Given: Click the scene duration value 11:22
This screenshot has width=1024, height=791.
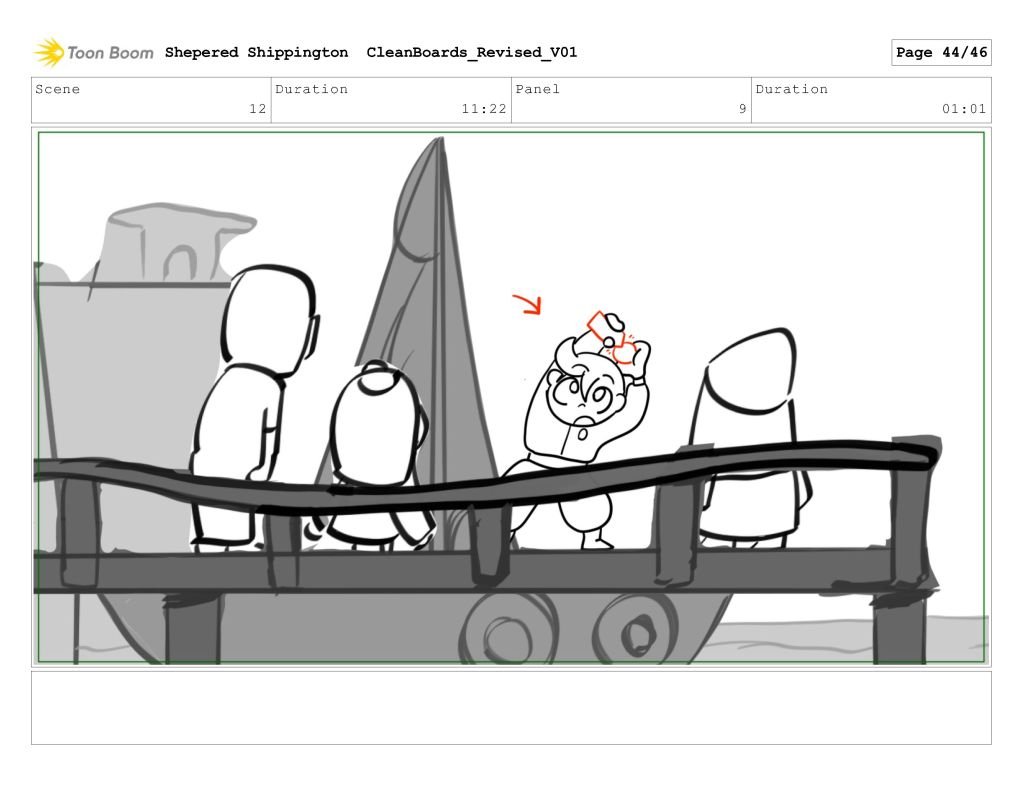Looking at the screenshot, I should coord(483,109).
